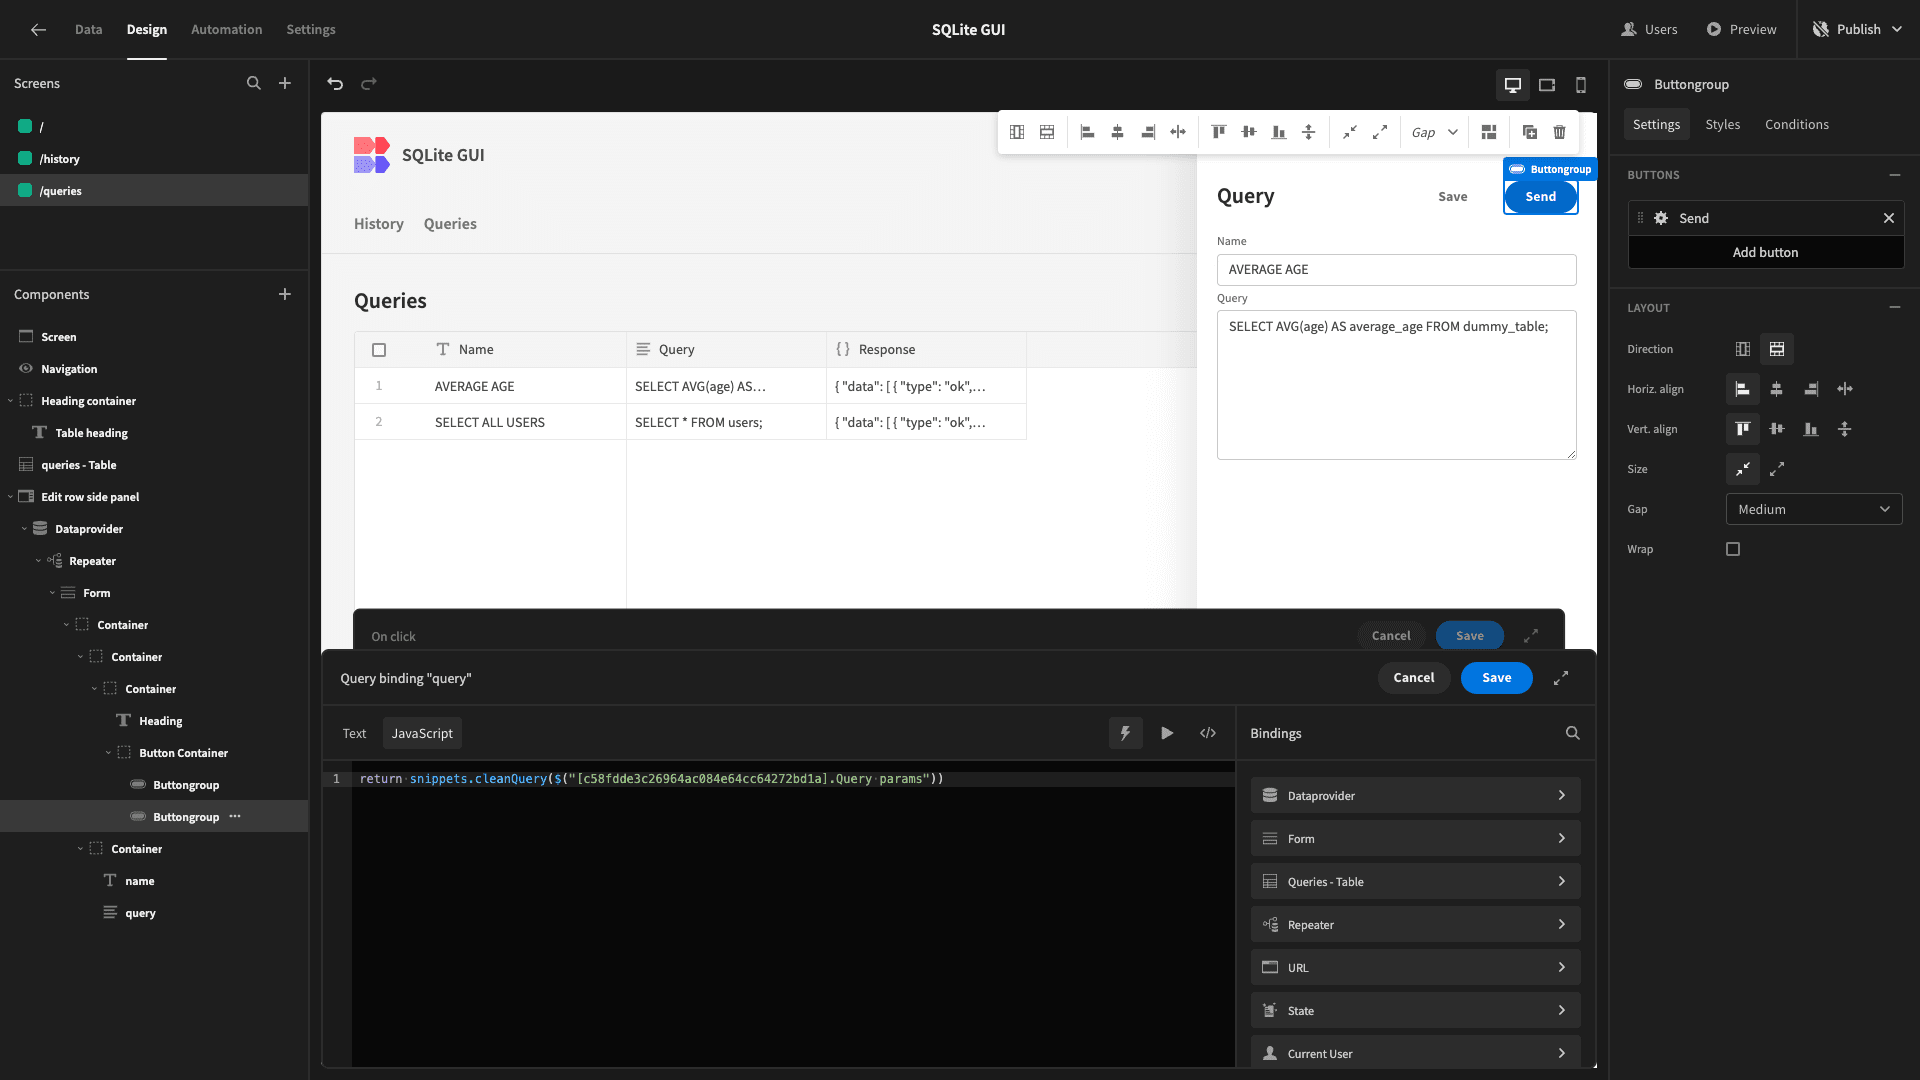The height and width of the screenshot is (1080, 1920).
Task: Run the JavaScript with play icon
Action: tap(1167, 733)
